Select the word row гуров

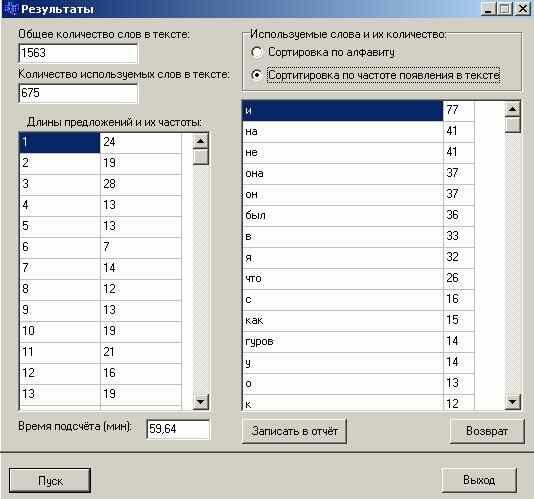click(x=358, y=342)
